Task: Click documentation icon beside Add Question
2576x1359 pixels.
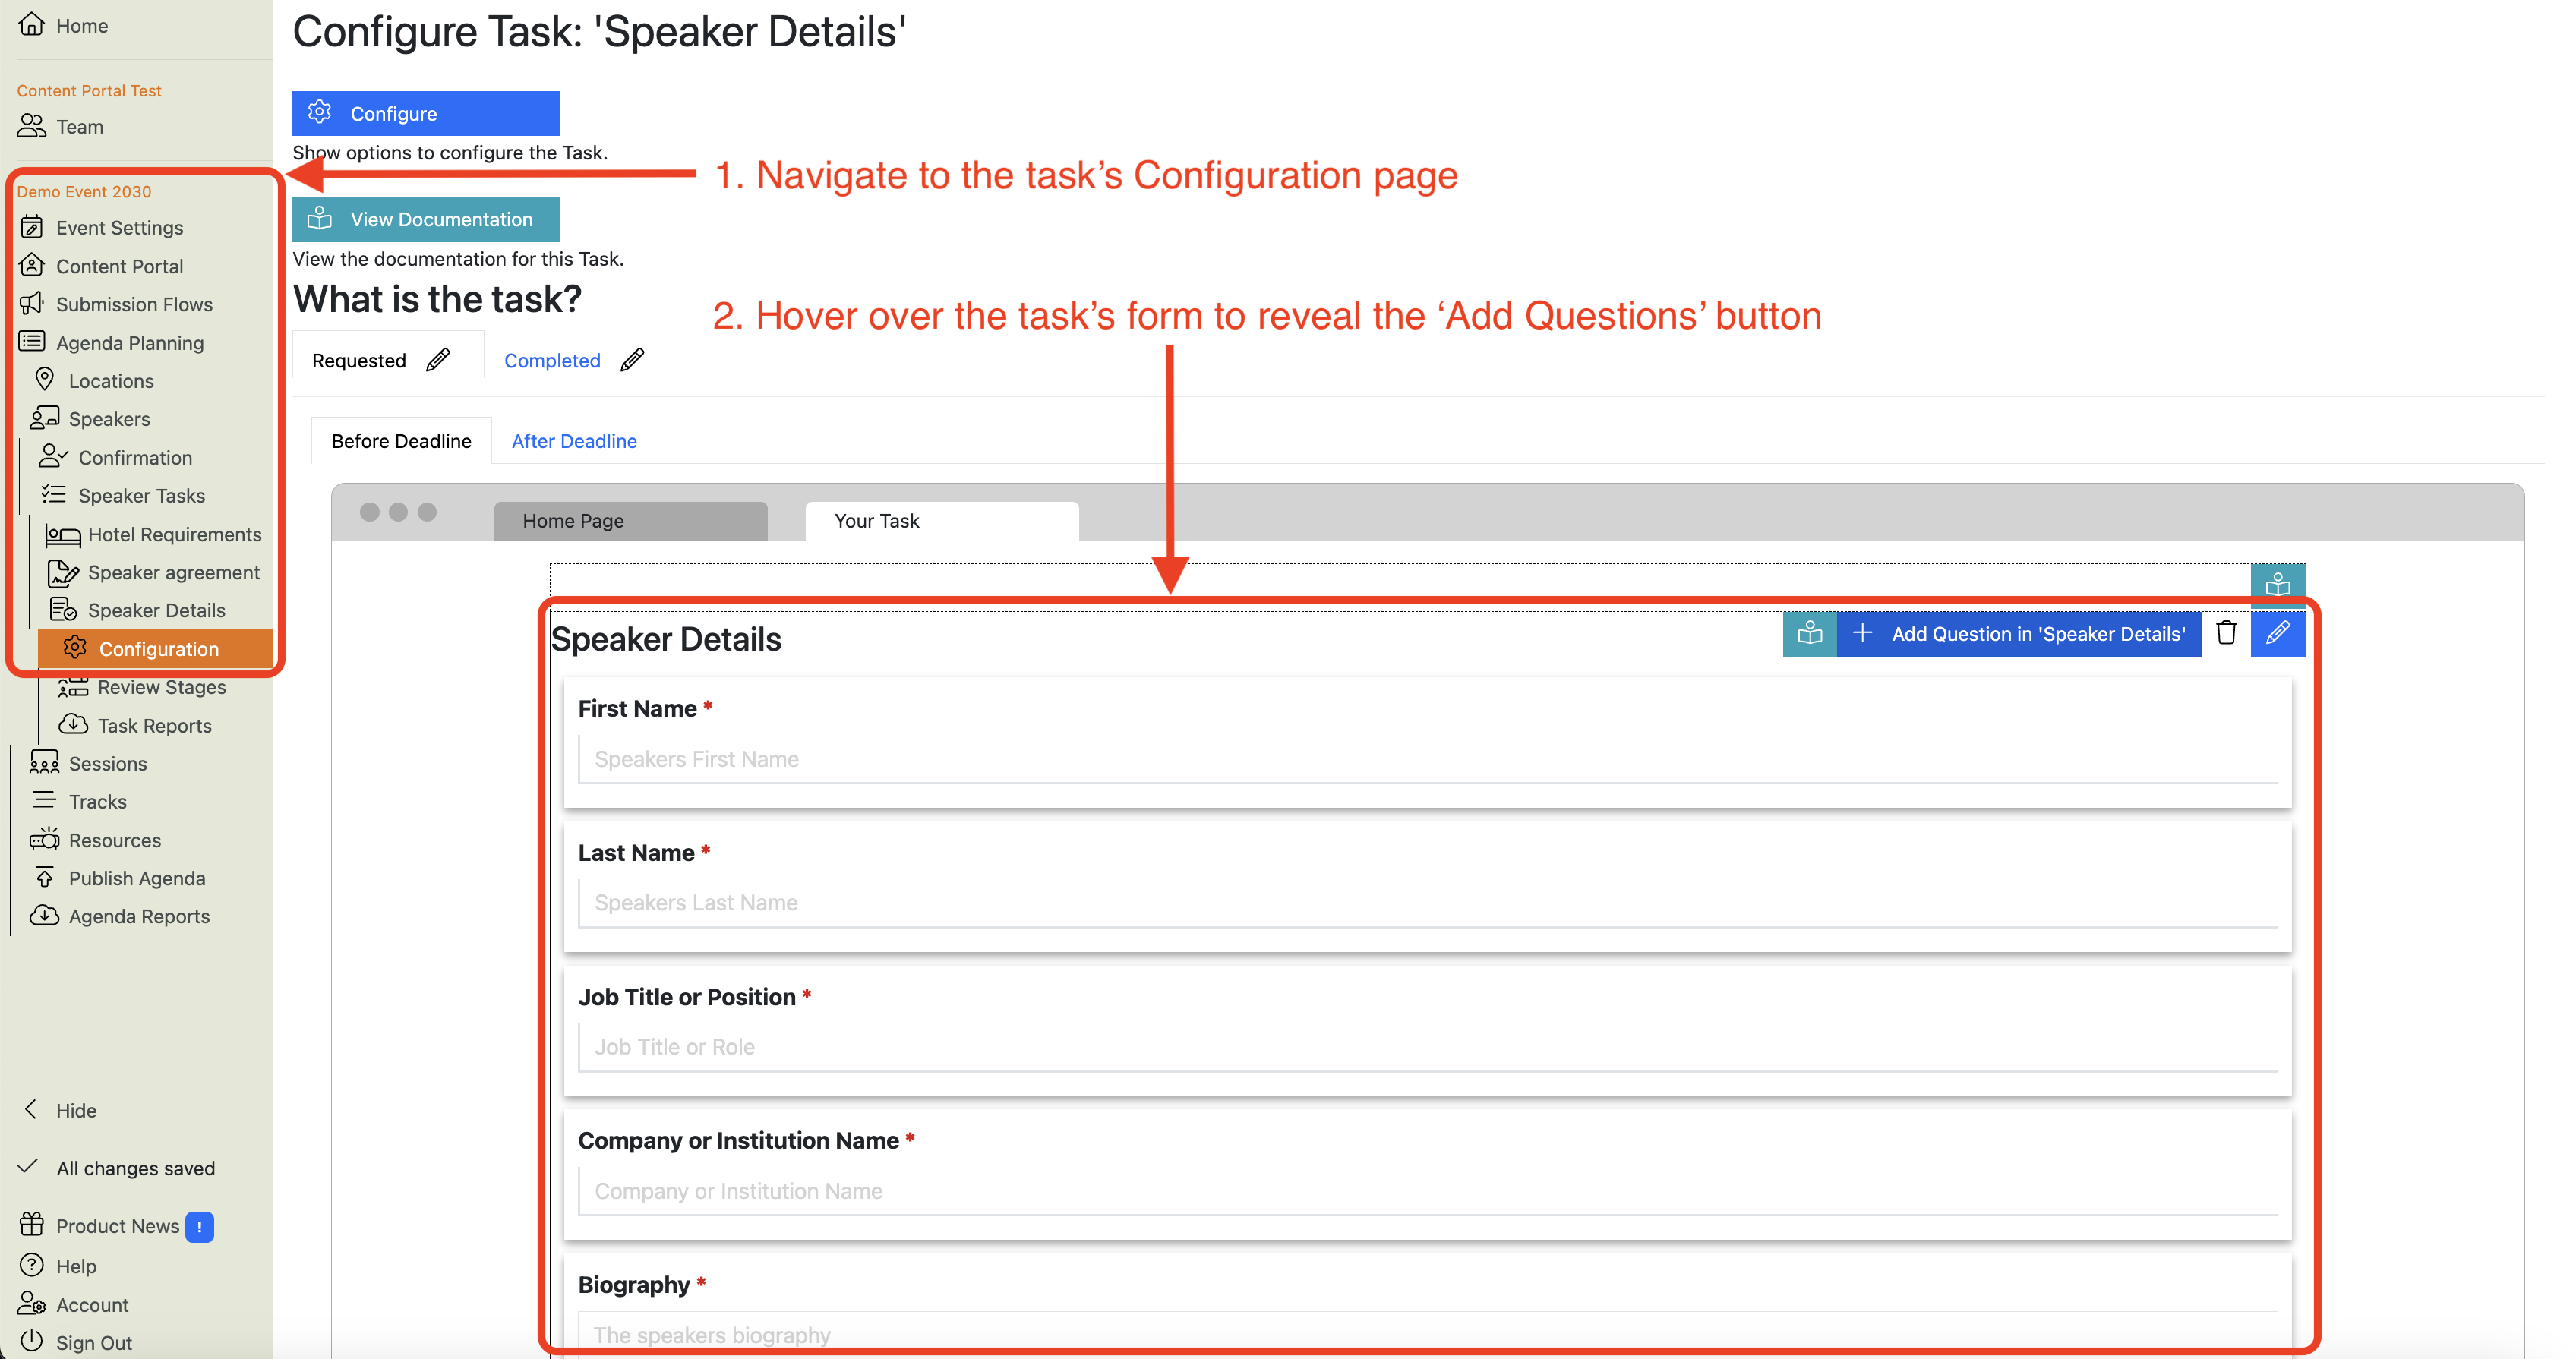Action: click(1809, 634)
